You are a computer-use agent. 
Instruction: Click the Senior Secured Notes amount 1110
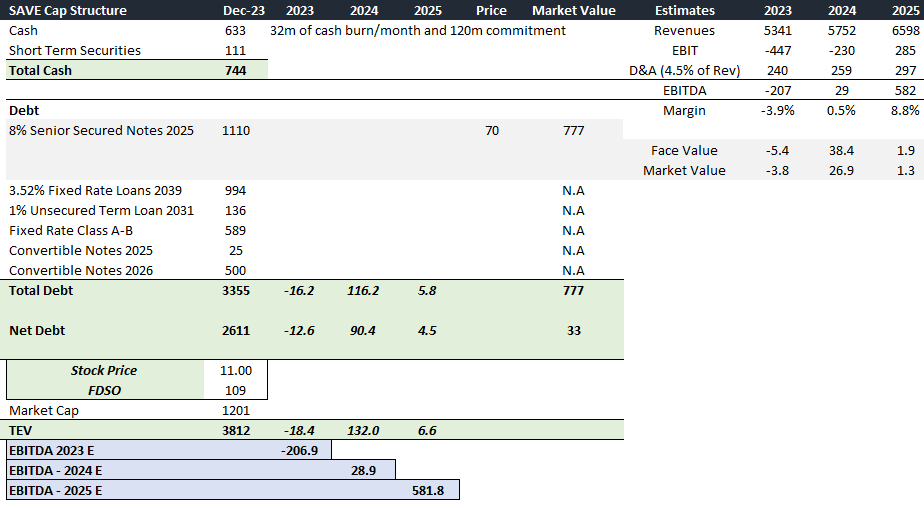tap(236, 131)
